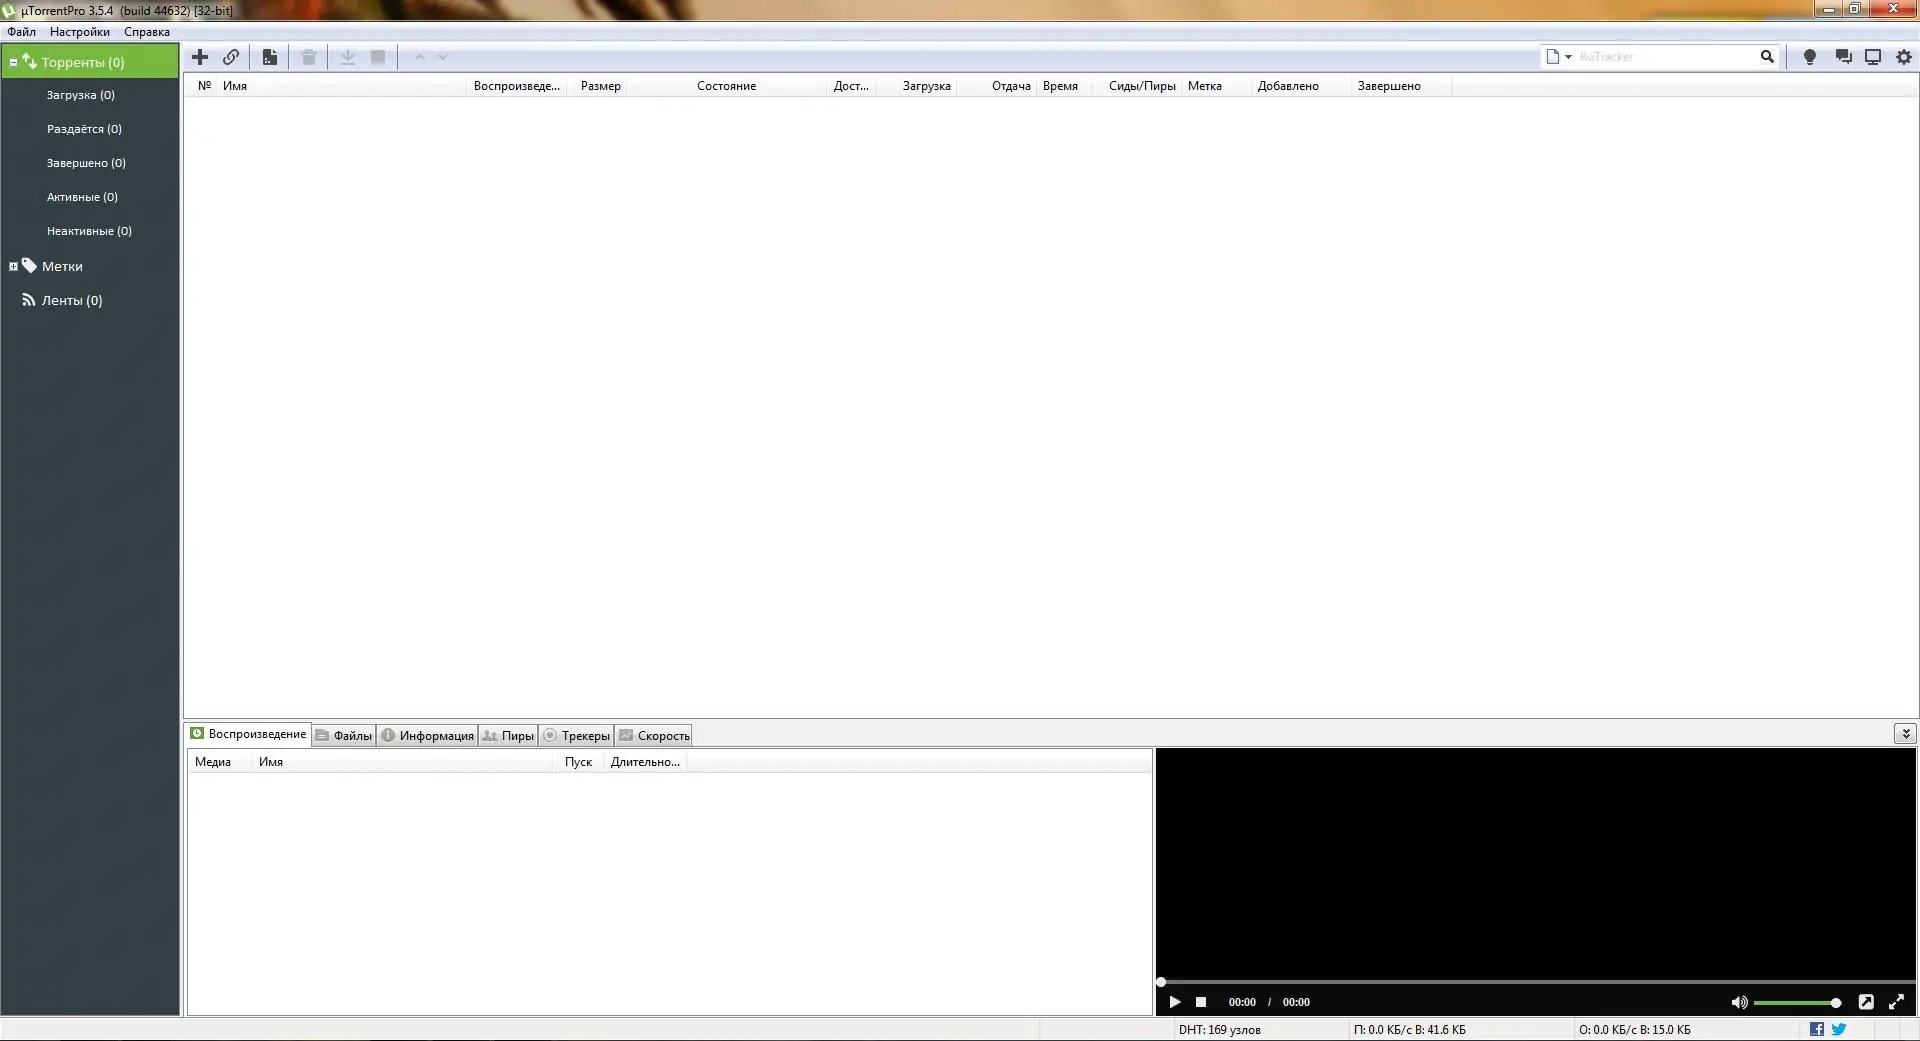This screenshot has height=1041, width=1920.
Task: Click the remote access lightbulb icon
Action: (x=1808, y=57)
